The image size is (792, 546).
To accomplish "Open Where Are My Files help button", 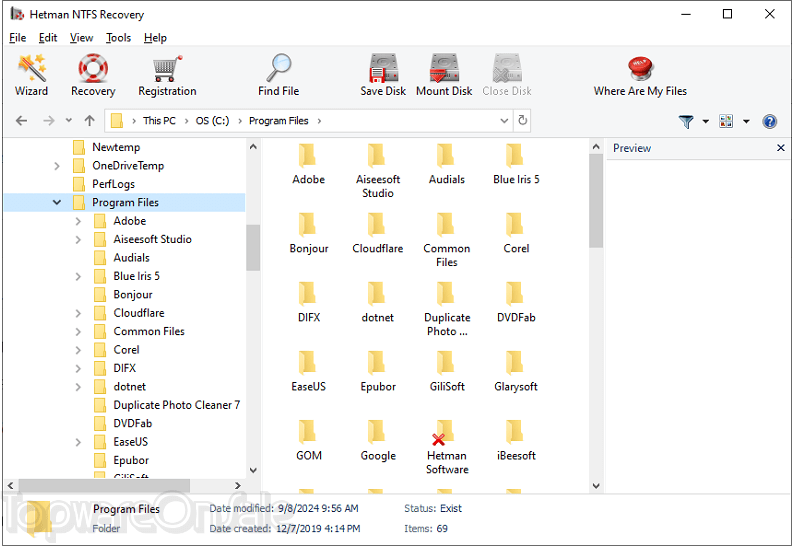I will tap(640, 76).
